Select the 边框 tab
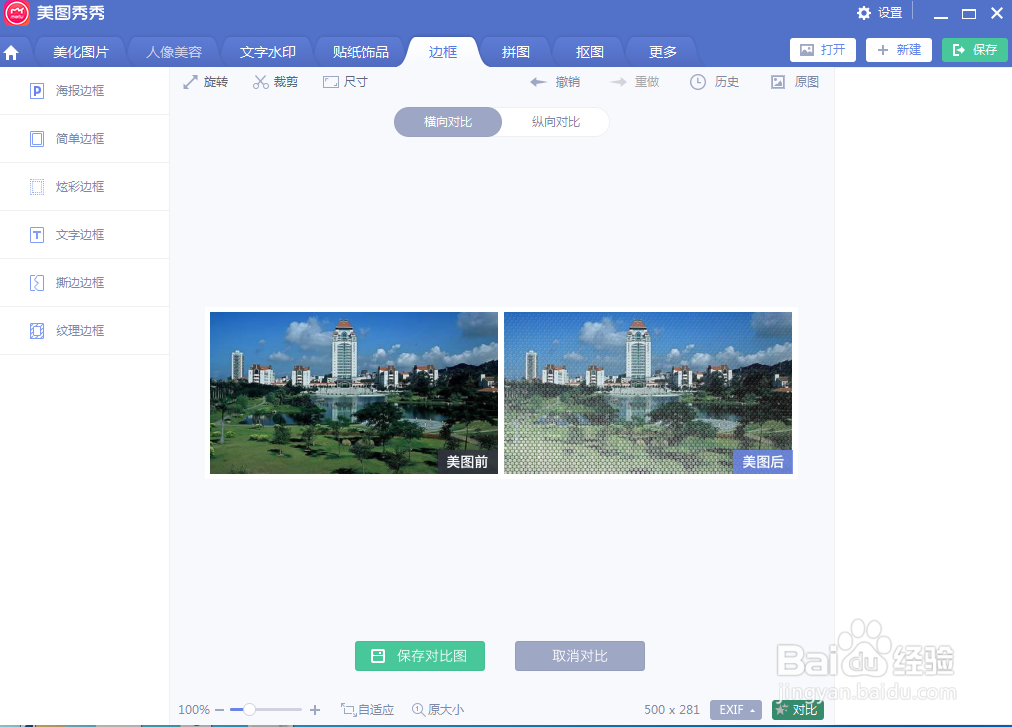 point(443,52)
